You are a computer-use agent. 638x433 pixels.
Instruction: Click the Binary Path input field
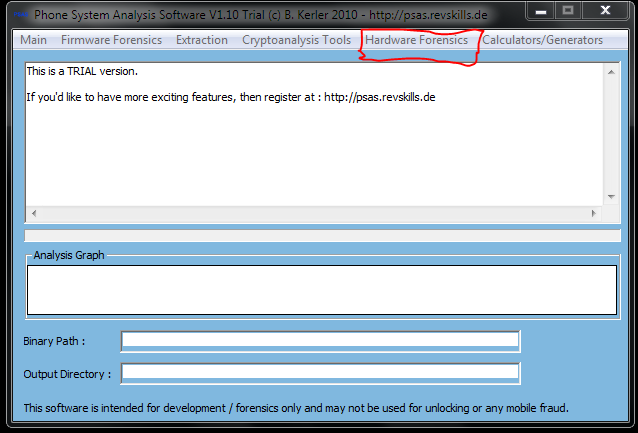[x=321, y=341]
